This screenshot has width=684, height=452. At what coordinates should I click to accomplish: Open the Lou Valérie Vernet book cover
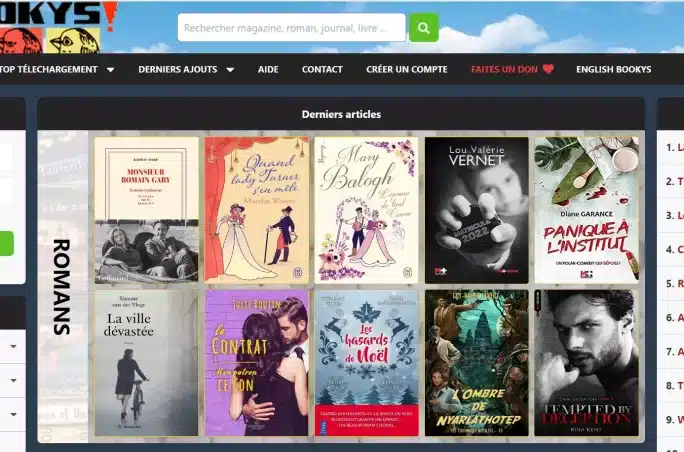pos(477,210)
